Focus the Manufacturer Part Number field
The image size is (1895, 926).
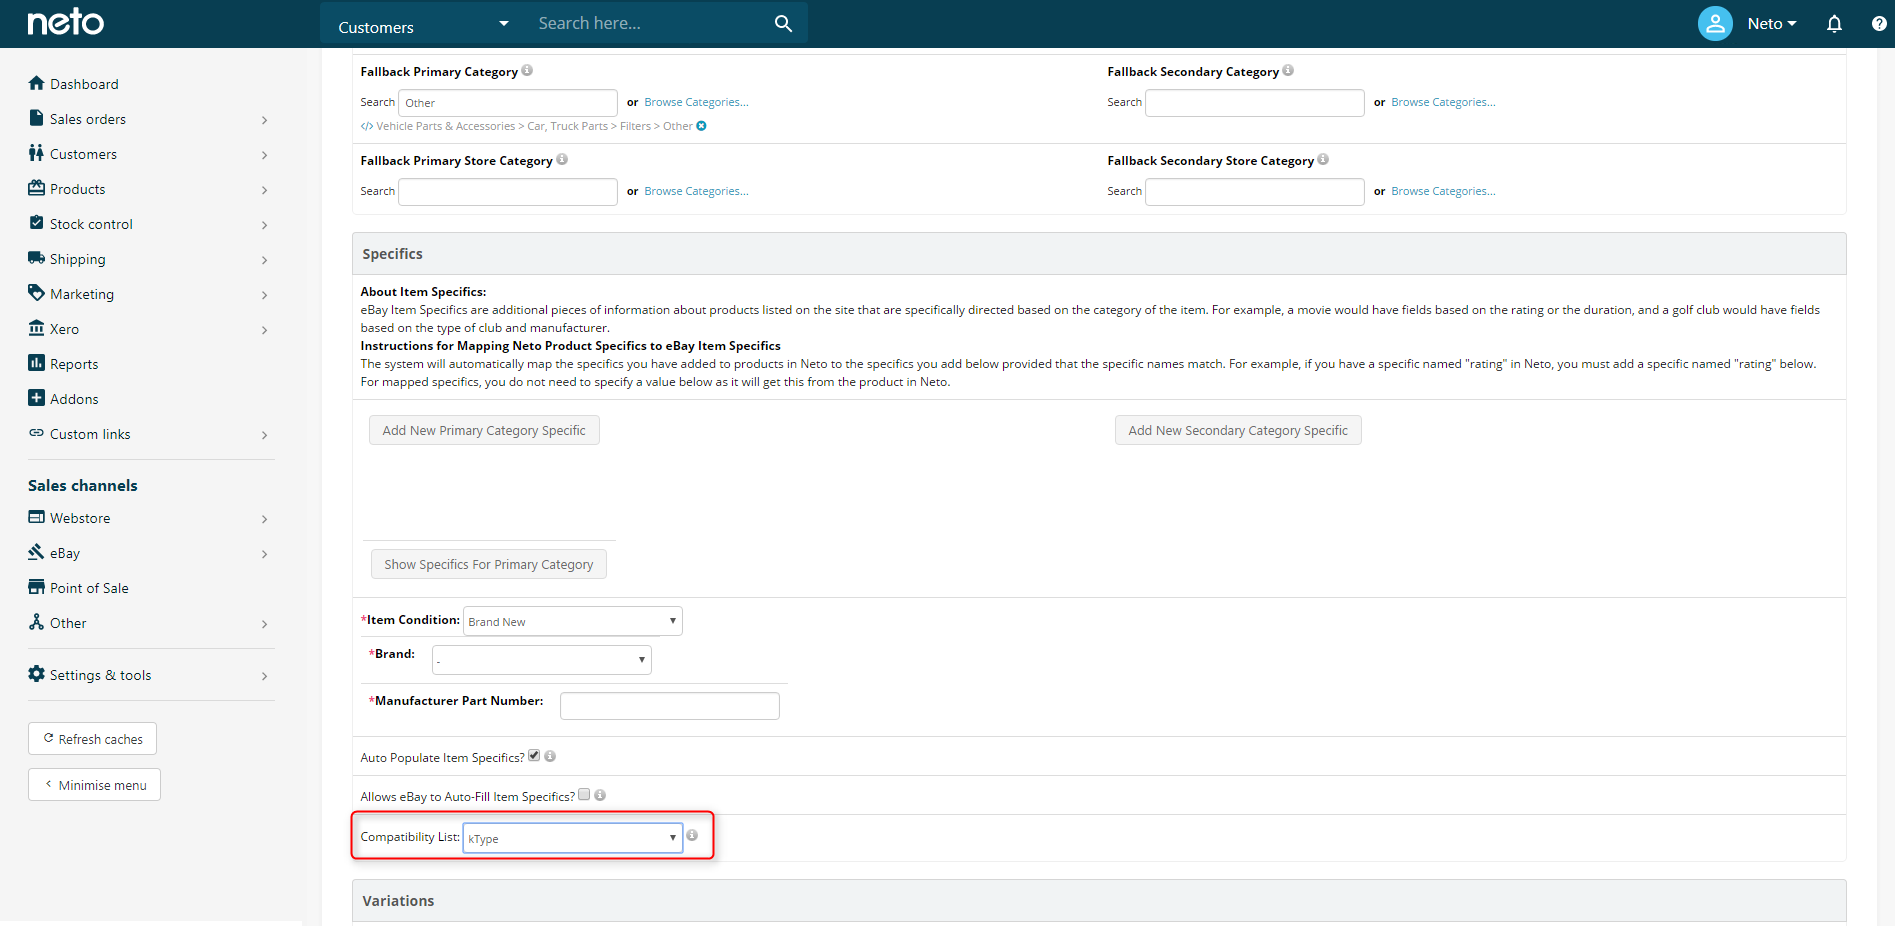(670, 706)
